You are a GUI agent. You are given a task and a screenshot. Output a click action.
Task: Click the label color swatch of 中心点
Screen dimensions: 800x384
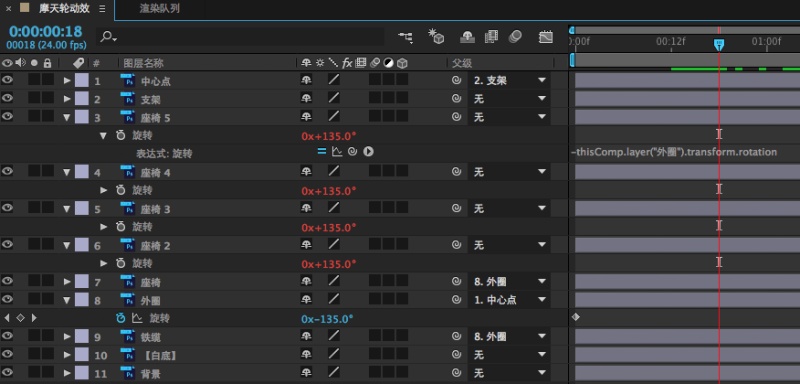tap(82, 80)
